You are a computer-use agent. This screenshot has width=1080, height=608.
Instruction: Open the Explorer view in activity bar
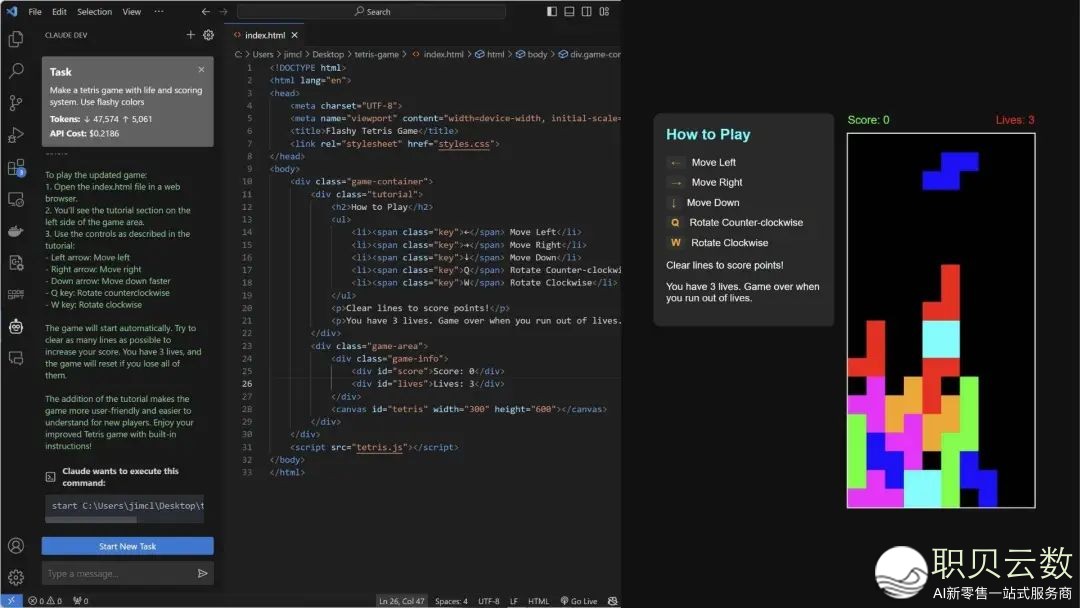(15, 39)
